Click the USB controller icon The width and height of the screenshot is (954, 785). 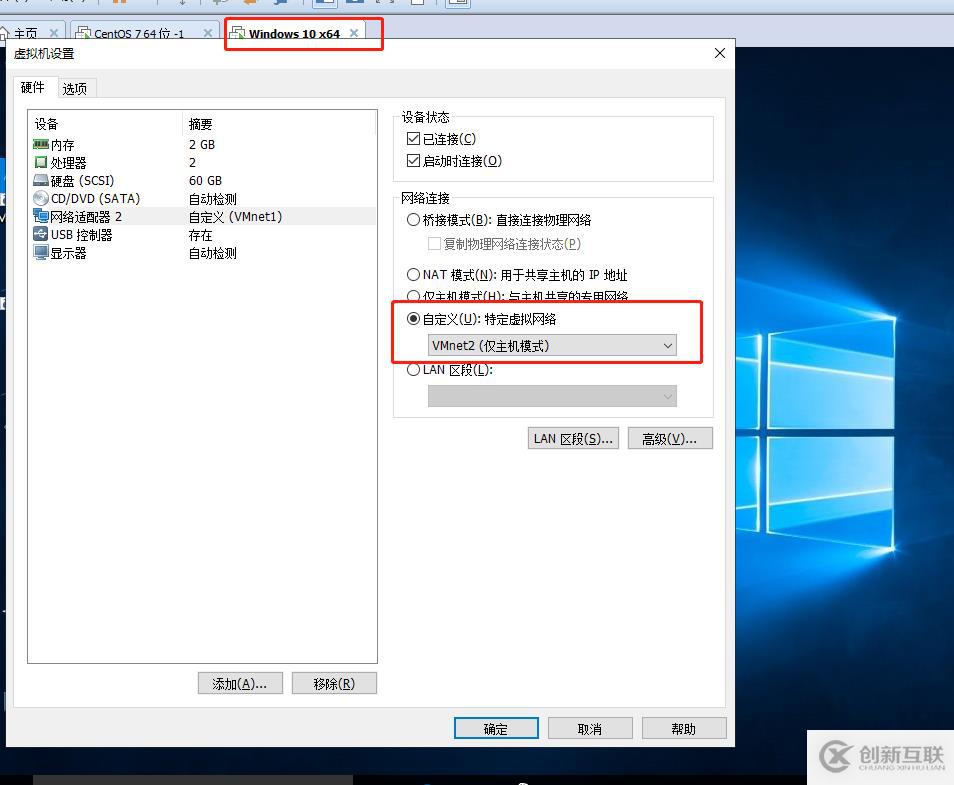(41, 234)
